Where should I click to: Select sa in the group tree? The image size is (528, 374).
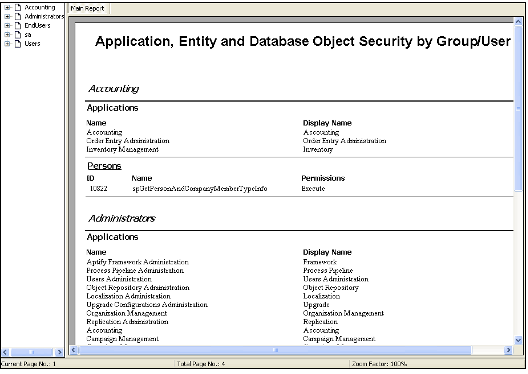[x=28, y=35]
